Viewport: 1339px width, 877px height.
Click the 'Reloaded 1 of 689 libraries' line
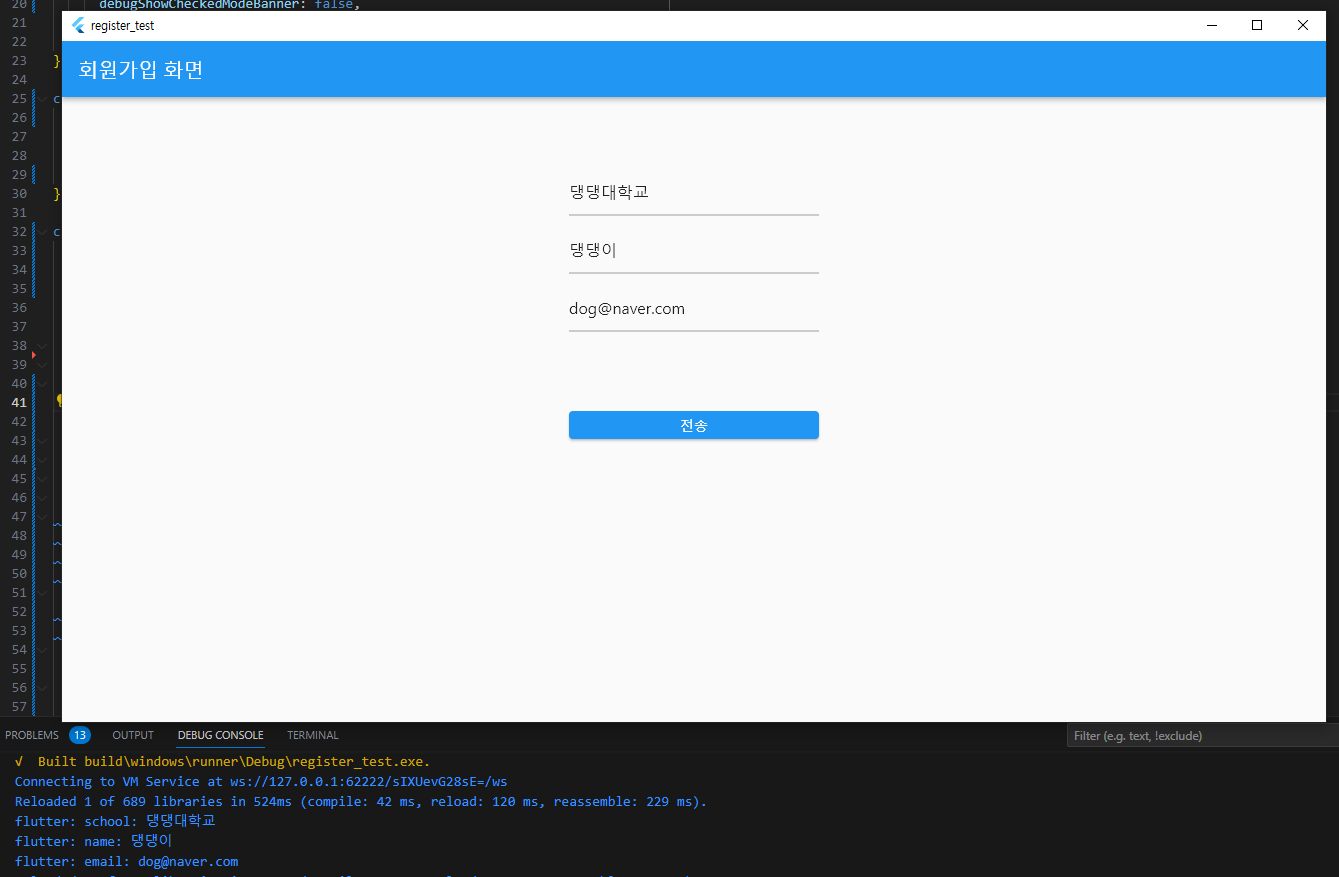361,801
